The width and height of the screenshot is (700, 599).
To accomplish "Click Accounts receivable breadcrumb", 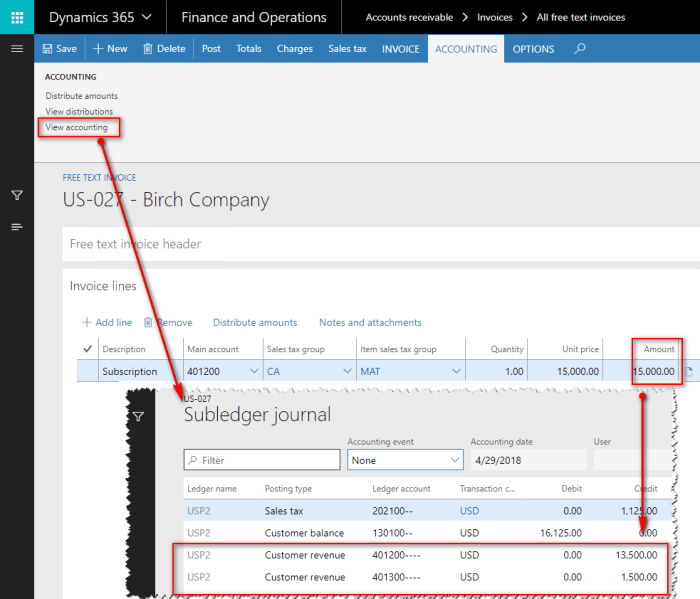I will pos(409,17).
